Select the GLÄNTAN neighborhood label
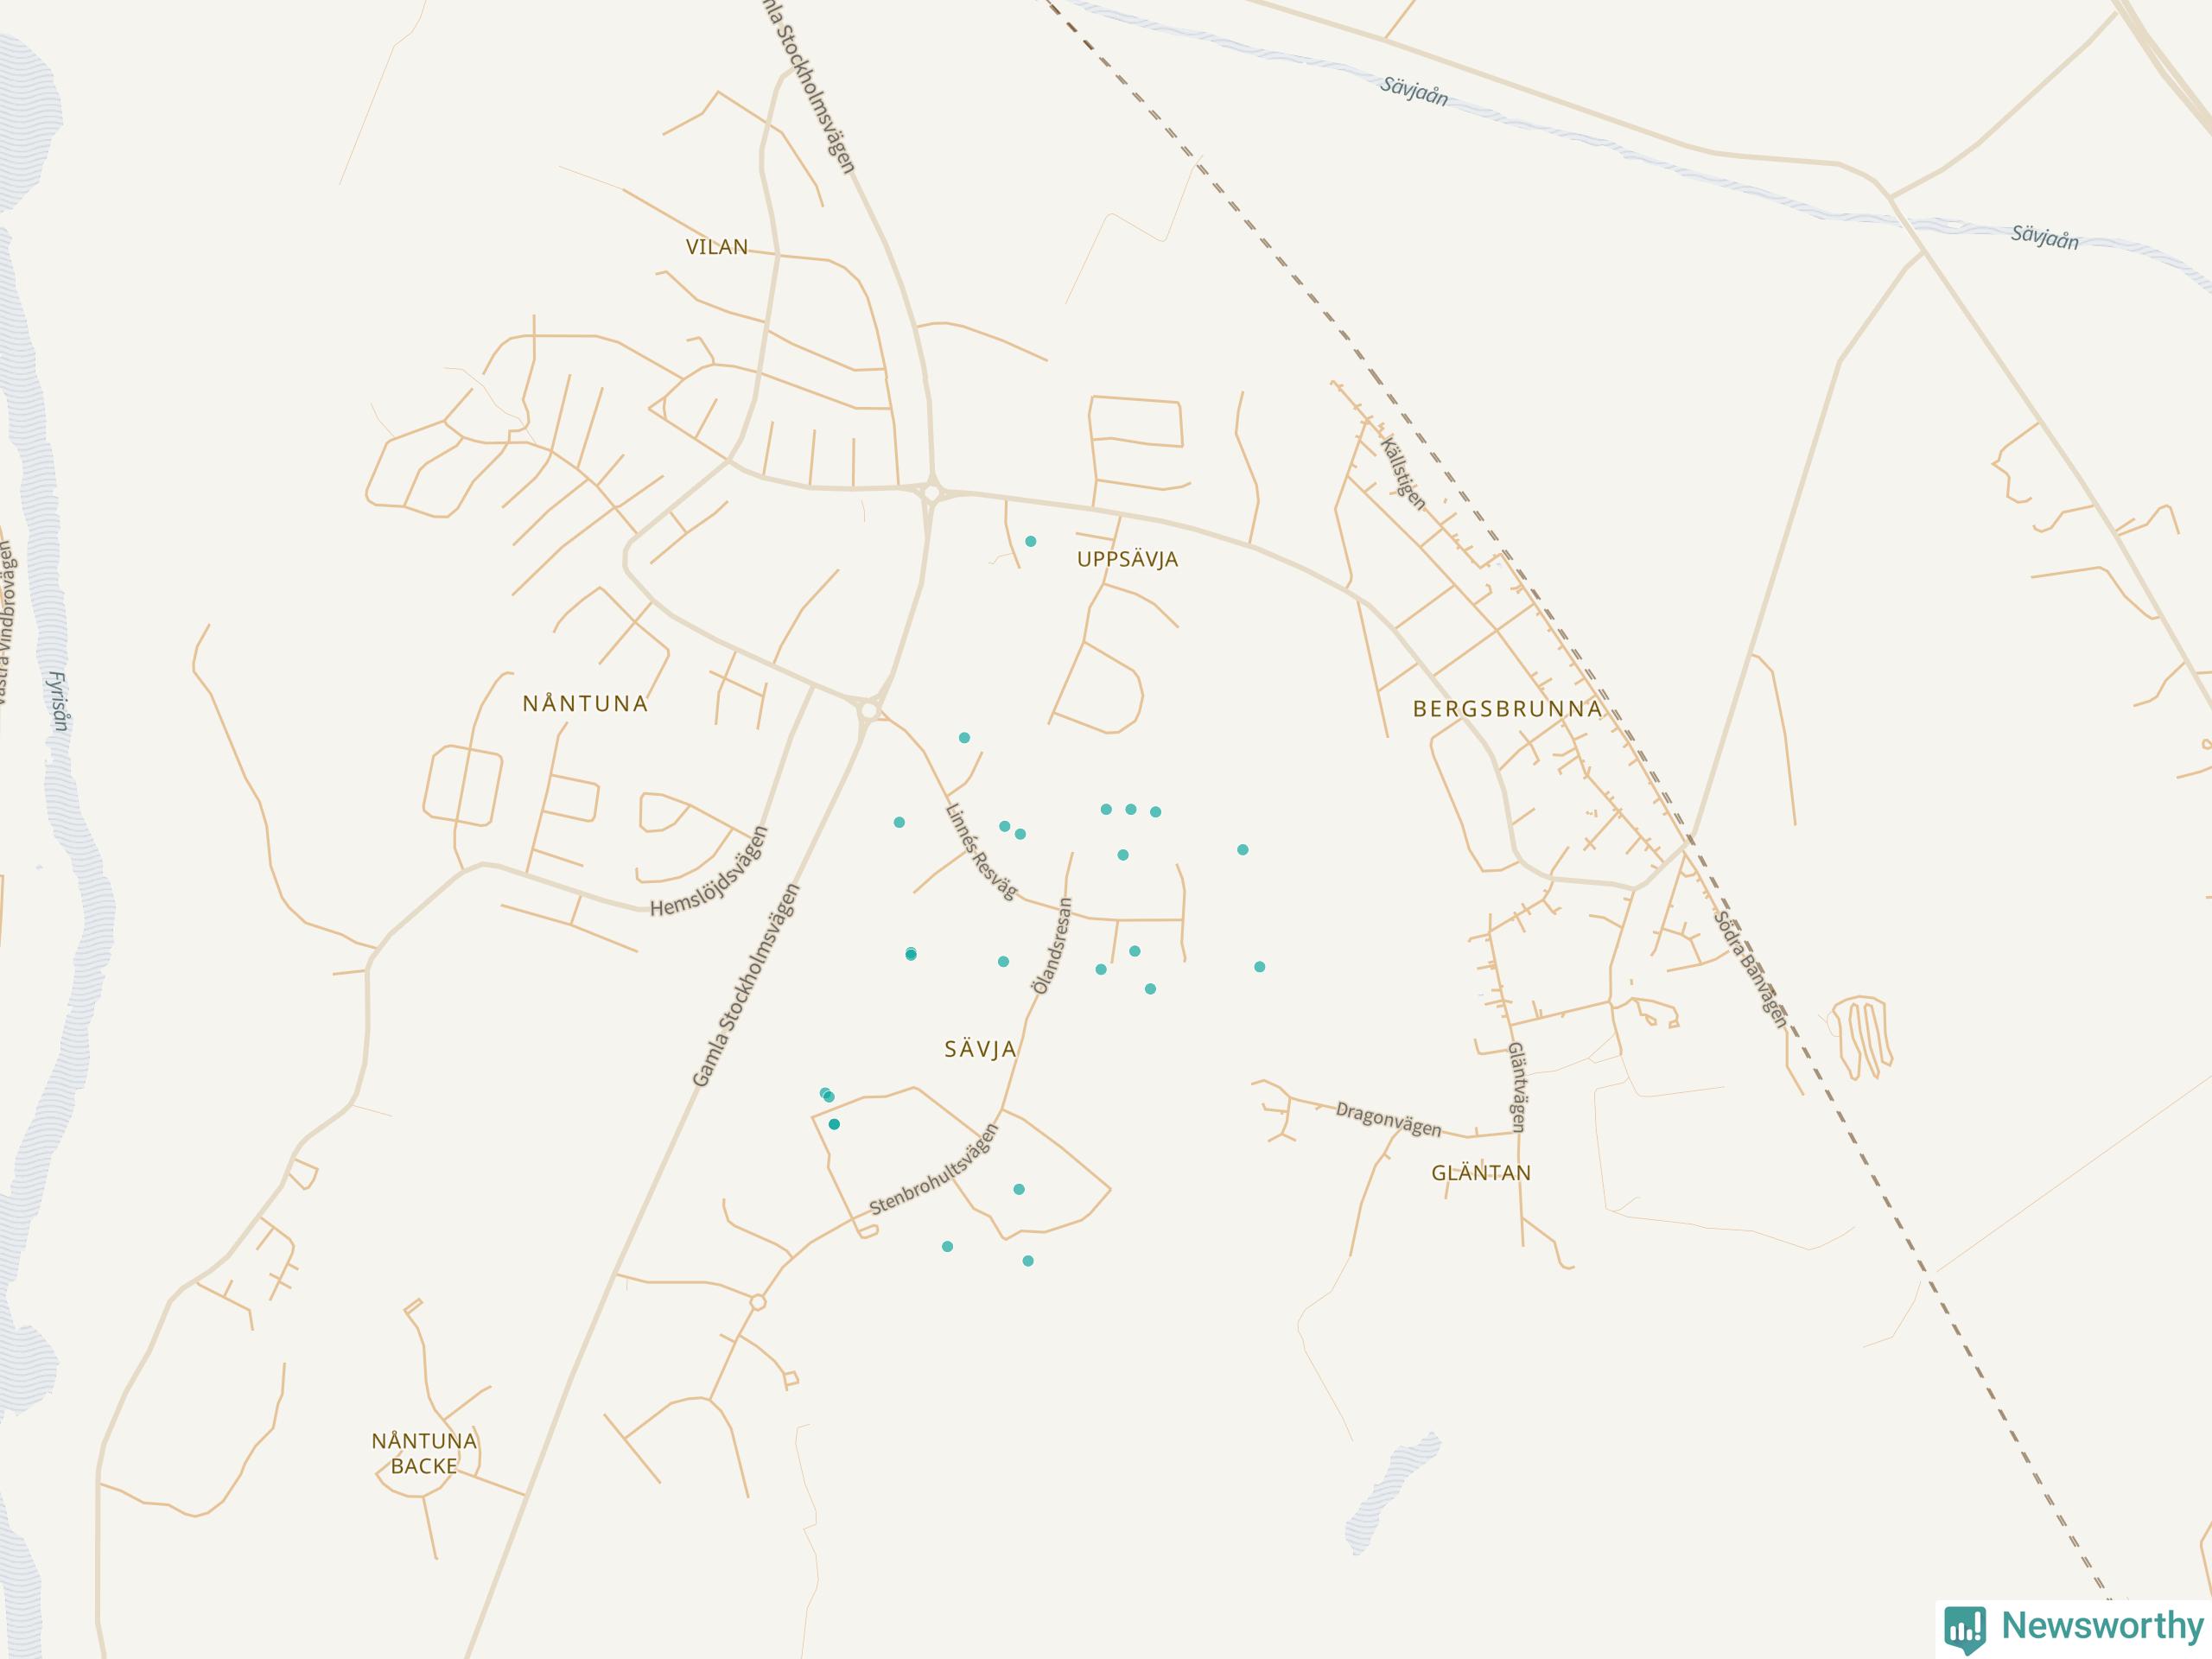Screen dimensions: 2212x1659 (x=1481, y=1173)
